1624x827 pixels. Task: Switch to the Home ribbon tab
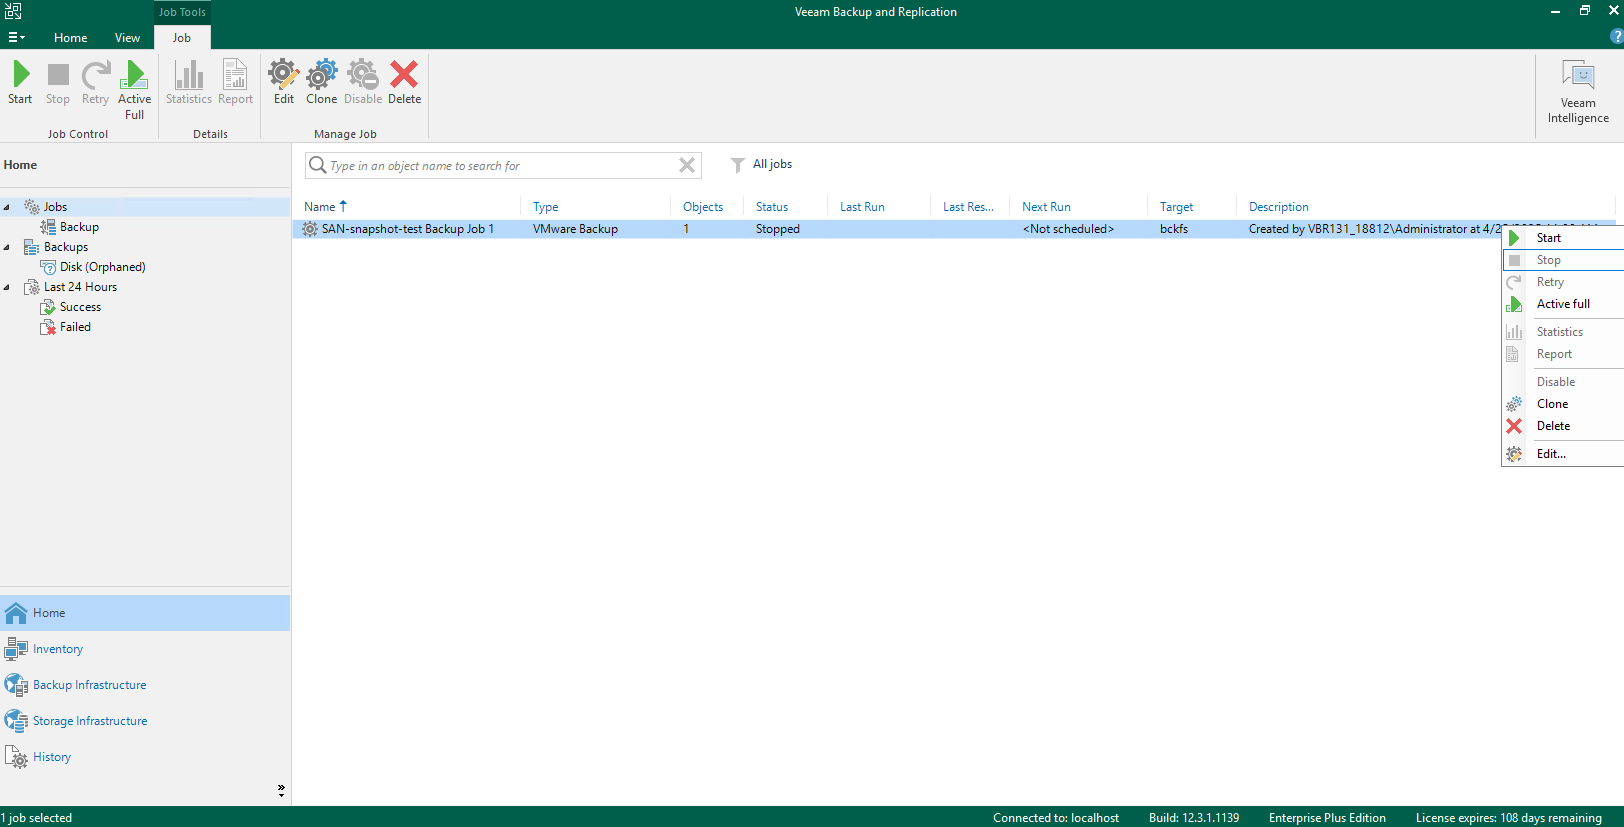pyautogui.click(x=70, y=38)
